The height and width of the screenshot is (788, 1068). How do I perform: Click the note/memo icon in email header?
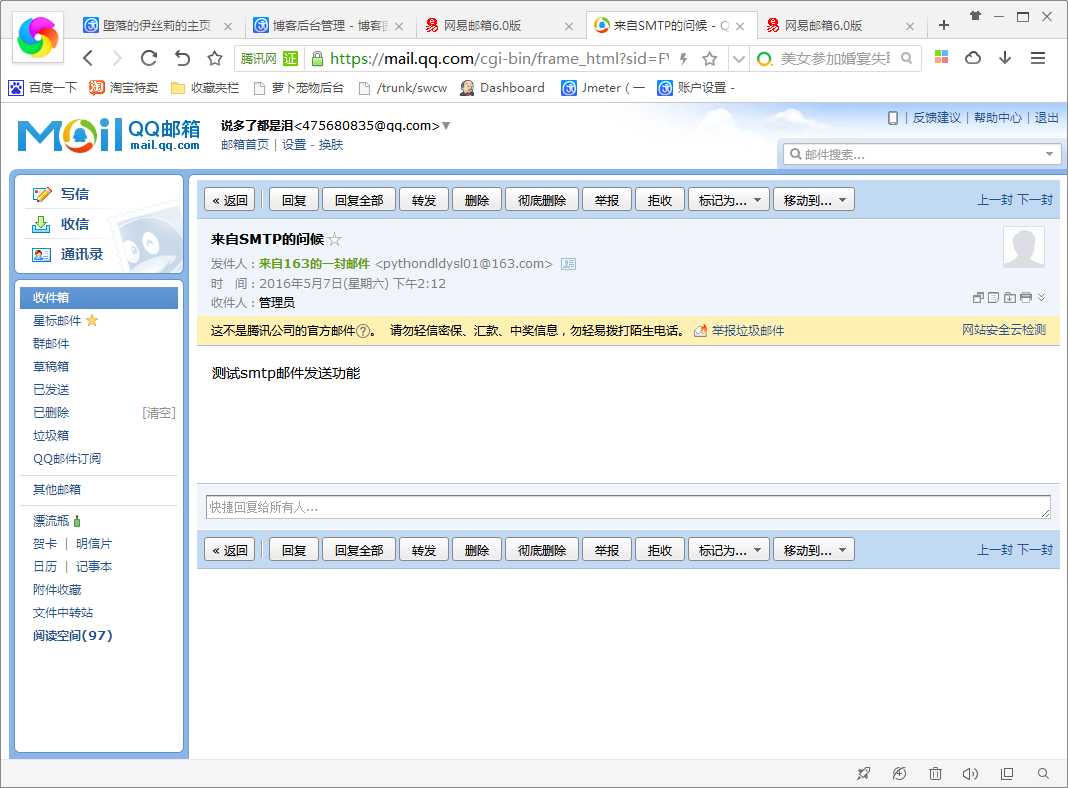994,298
